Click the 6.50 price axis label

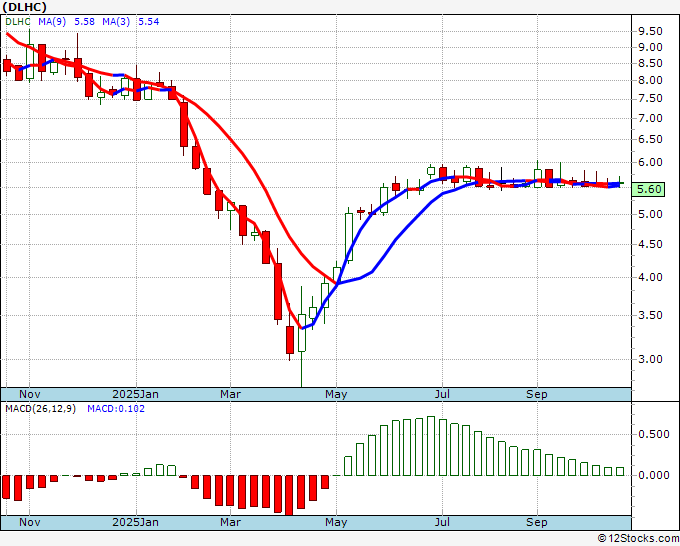tap(650, 139)
